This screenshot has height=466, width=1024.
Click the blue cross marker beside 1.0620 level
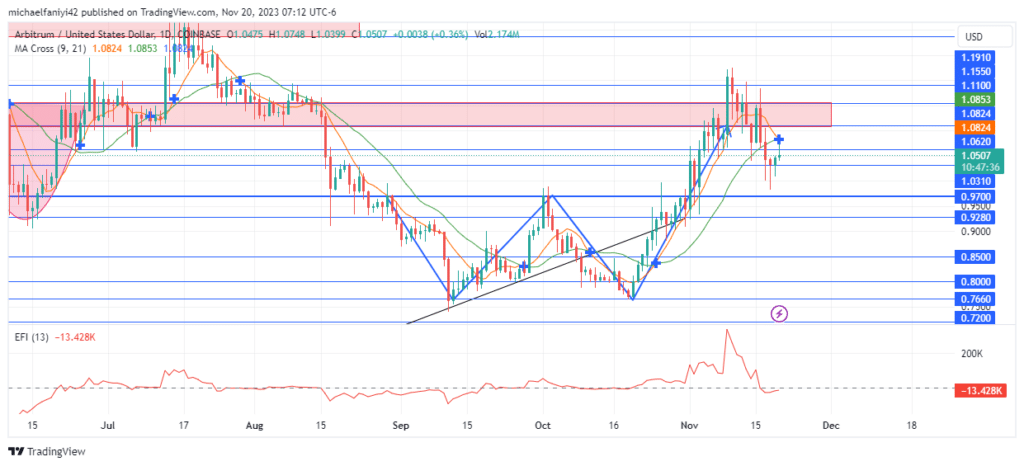pos(779,139)
